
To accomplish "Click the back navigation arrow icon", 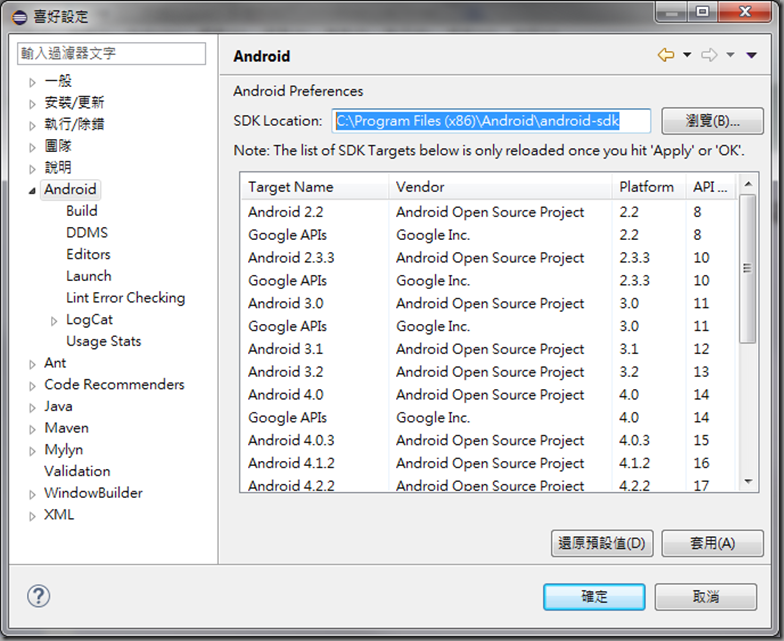I will point(666,54).
